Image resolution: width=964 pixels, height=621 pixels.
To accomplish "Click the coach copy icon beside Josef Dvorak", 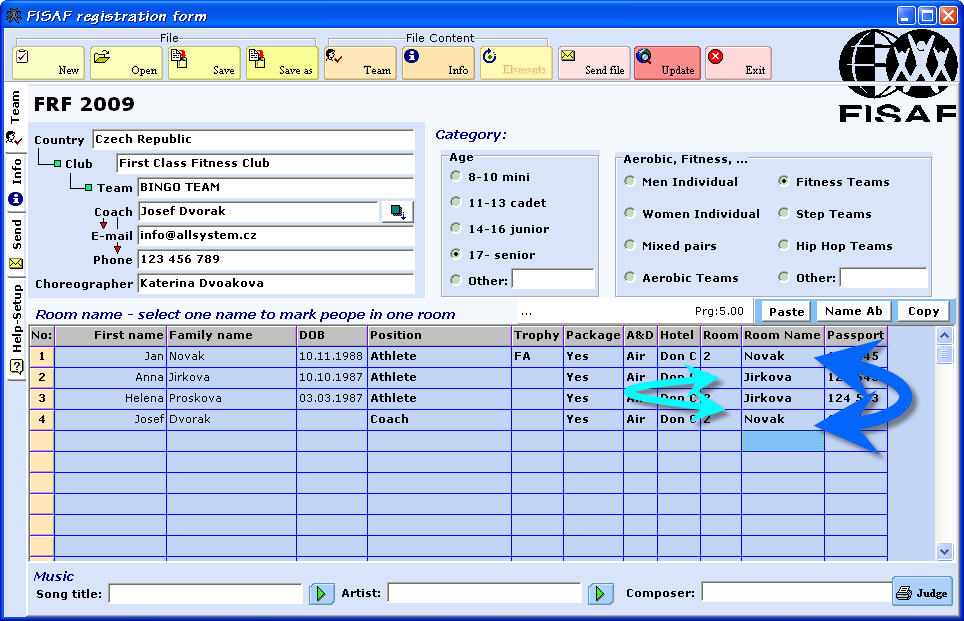I will pos(398,212).
